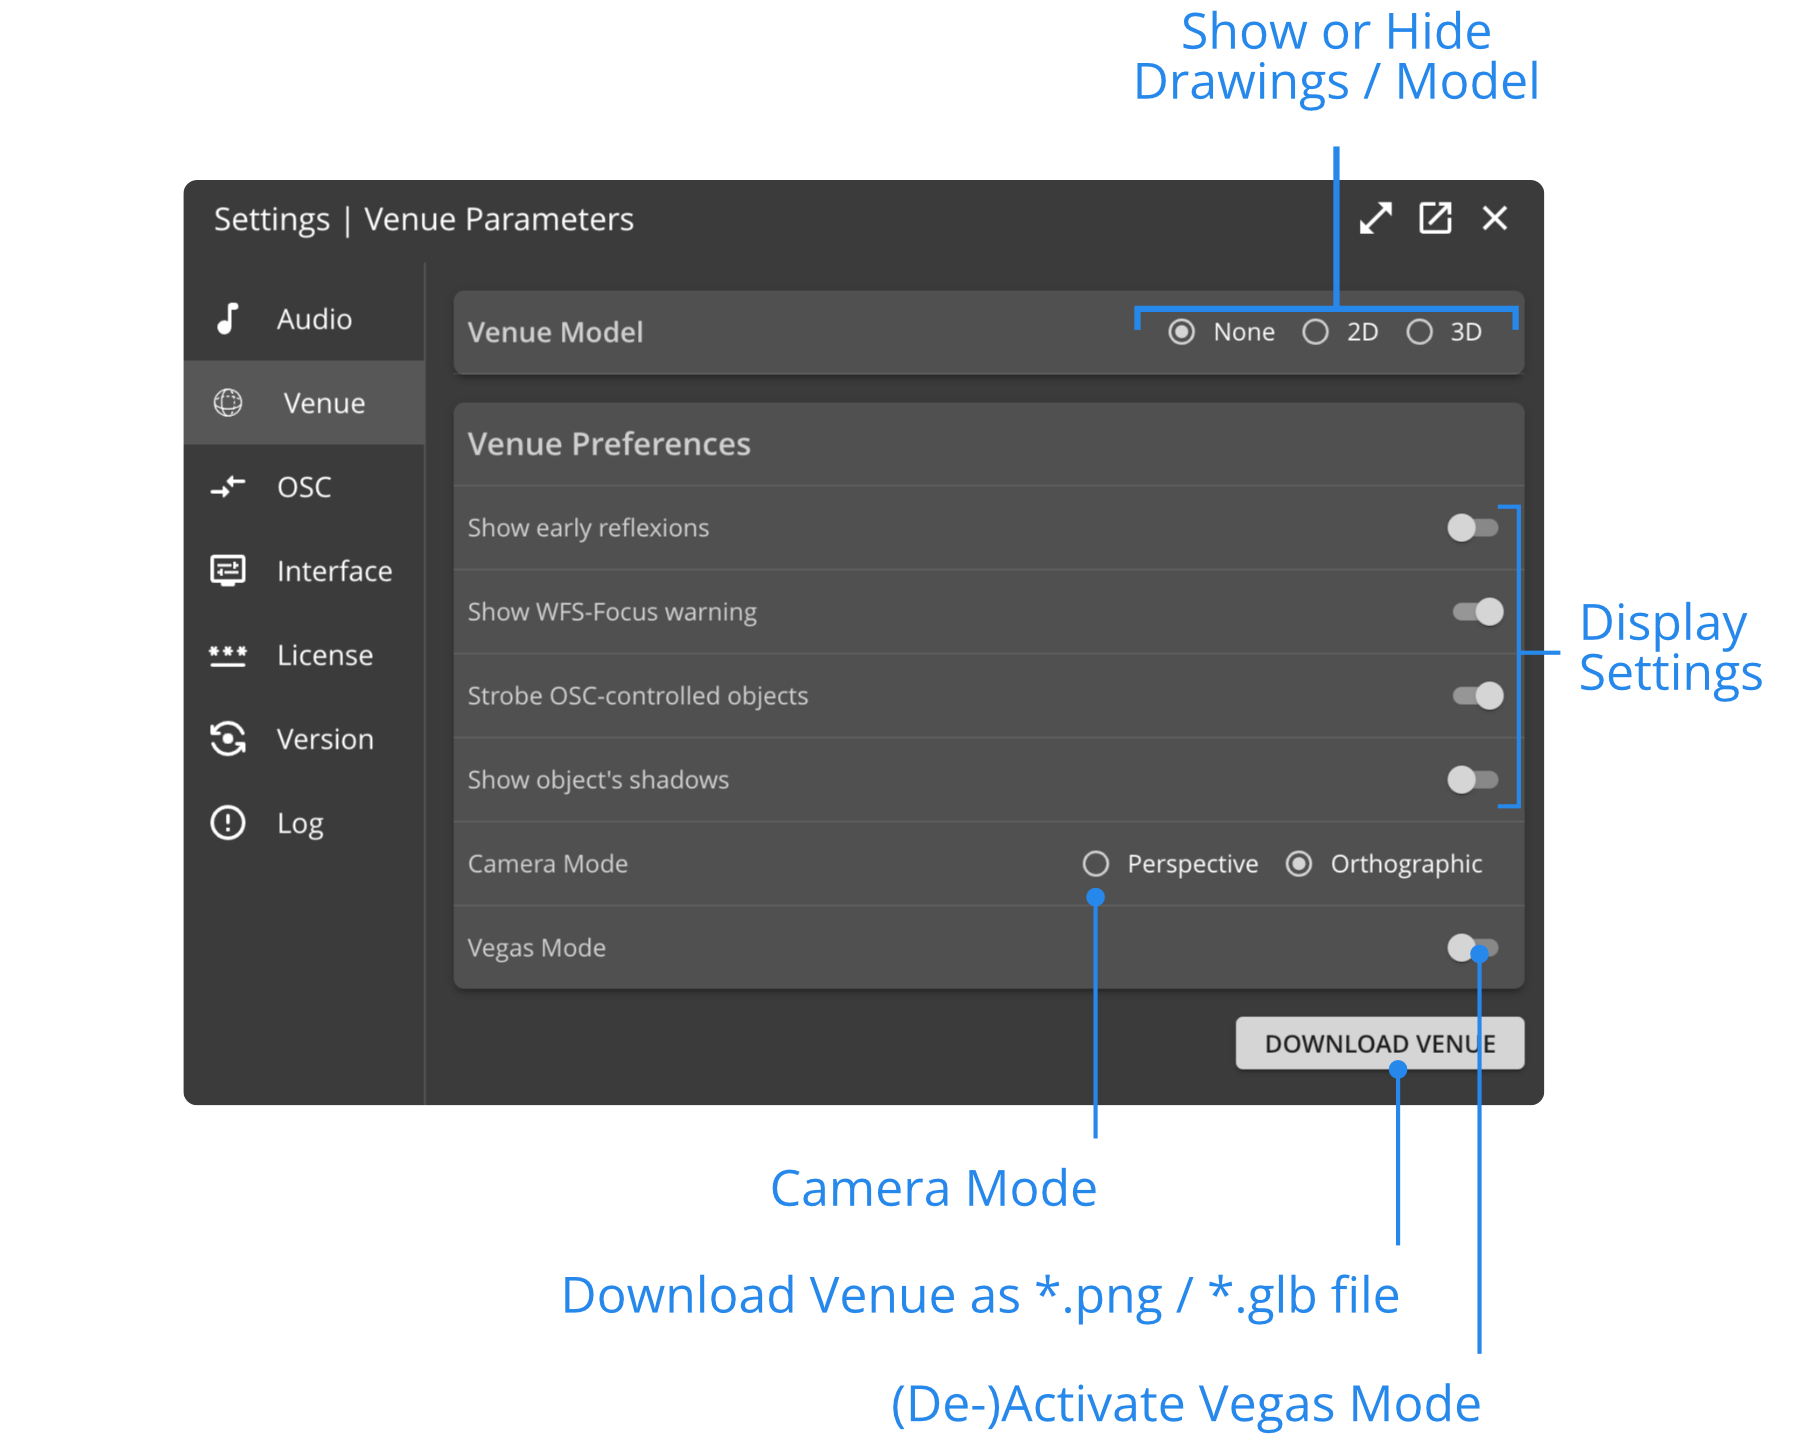Click the Version refresh icon

[228, 739]
